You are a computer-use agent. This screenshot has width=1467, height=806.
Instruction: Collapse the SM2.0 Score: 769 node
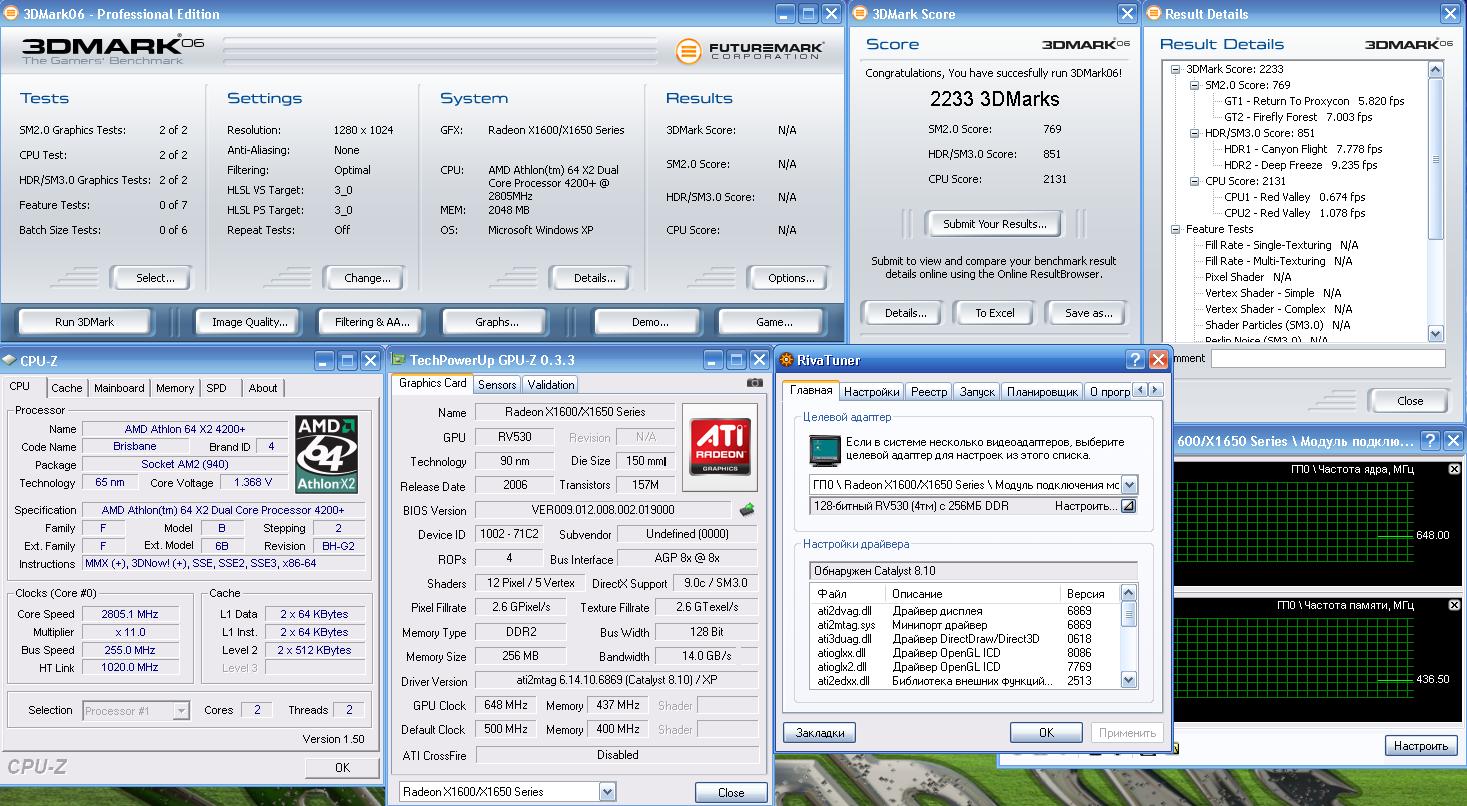(x=1195, y=85)
